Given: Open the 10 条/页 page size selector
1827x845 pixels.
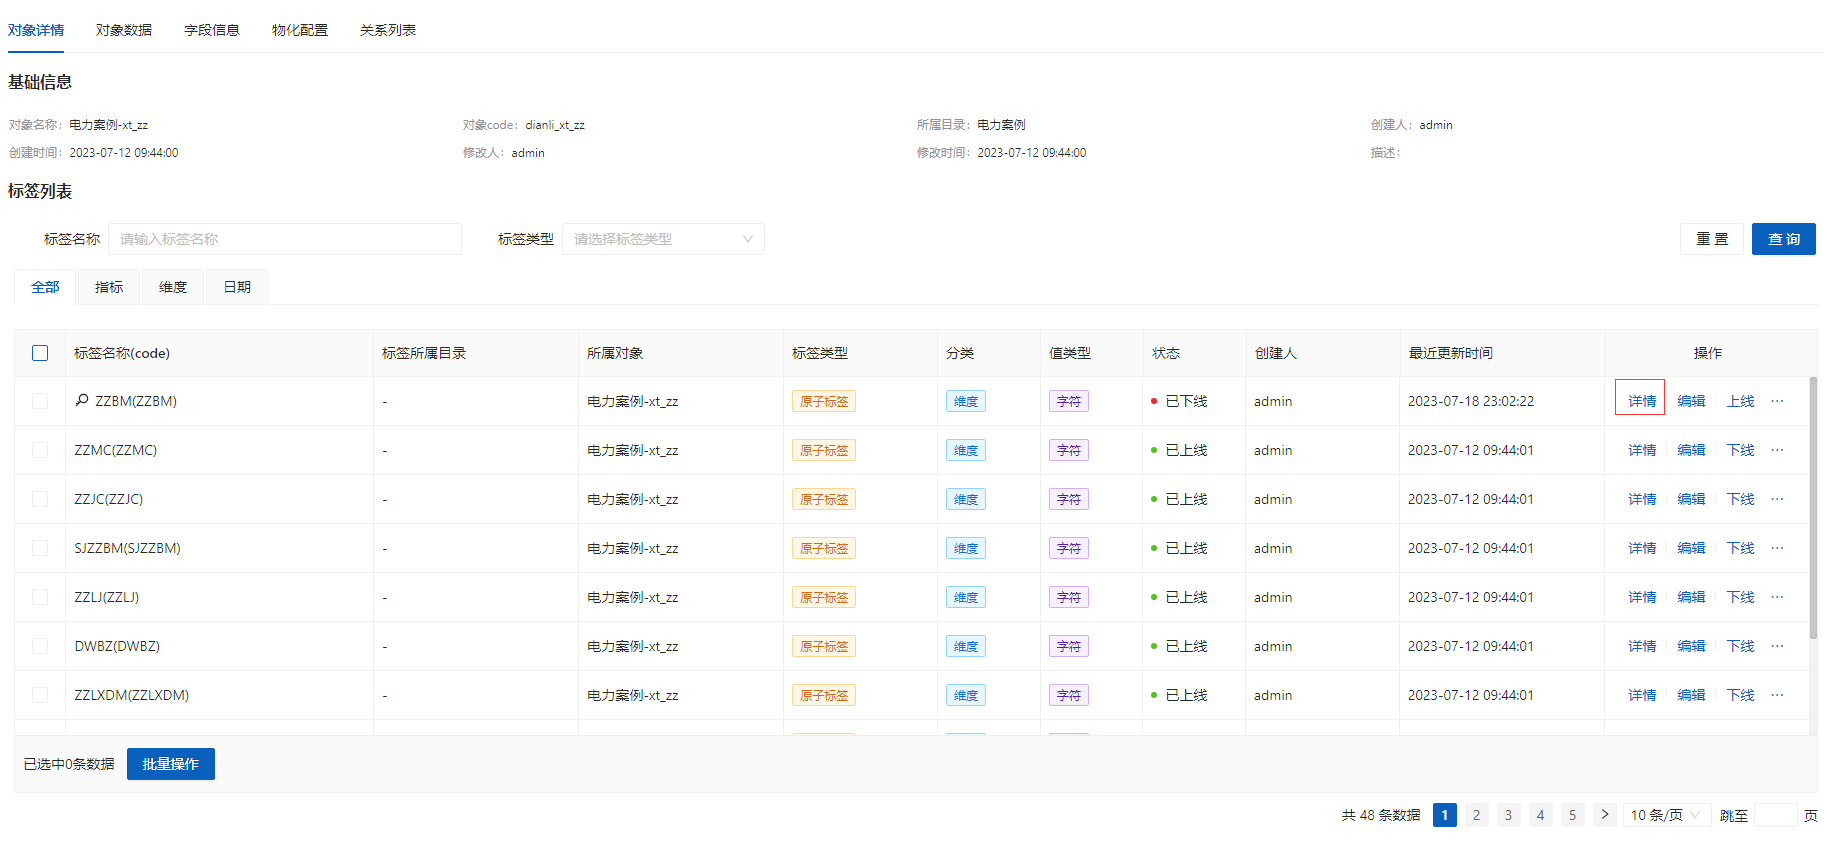Looking at the screenshot, I should pos(1664,815).
